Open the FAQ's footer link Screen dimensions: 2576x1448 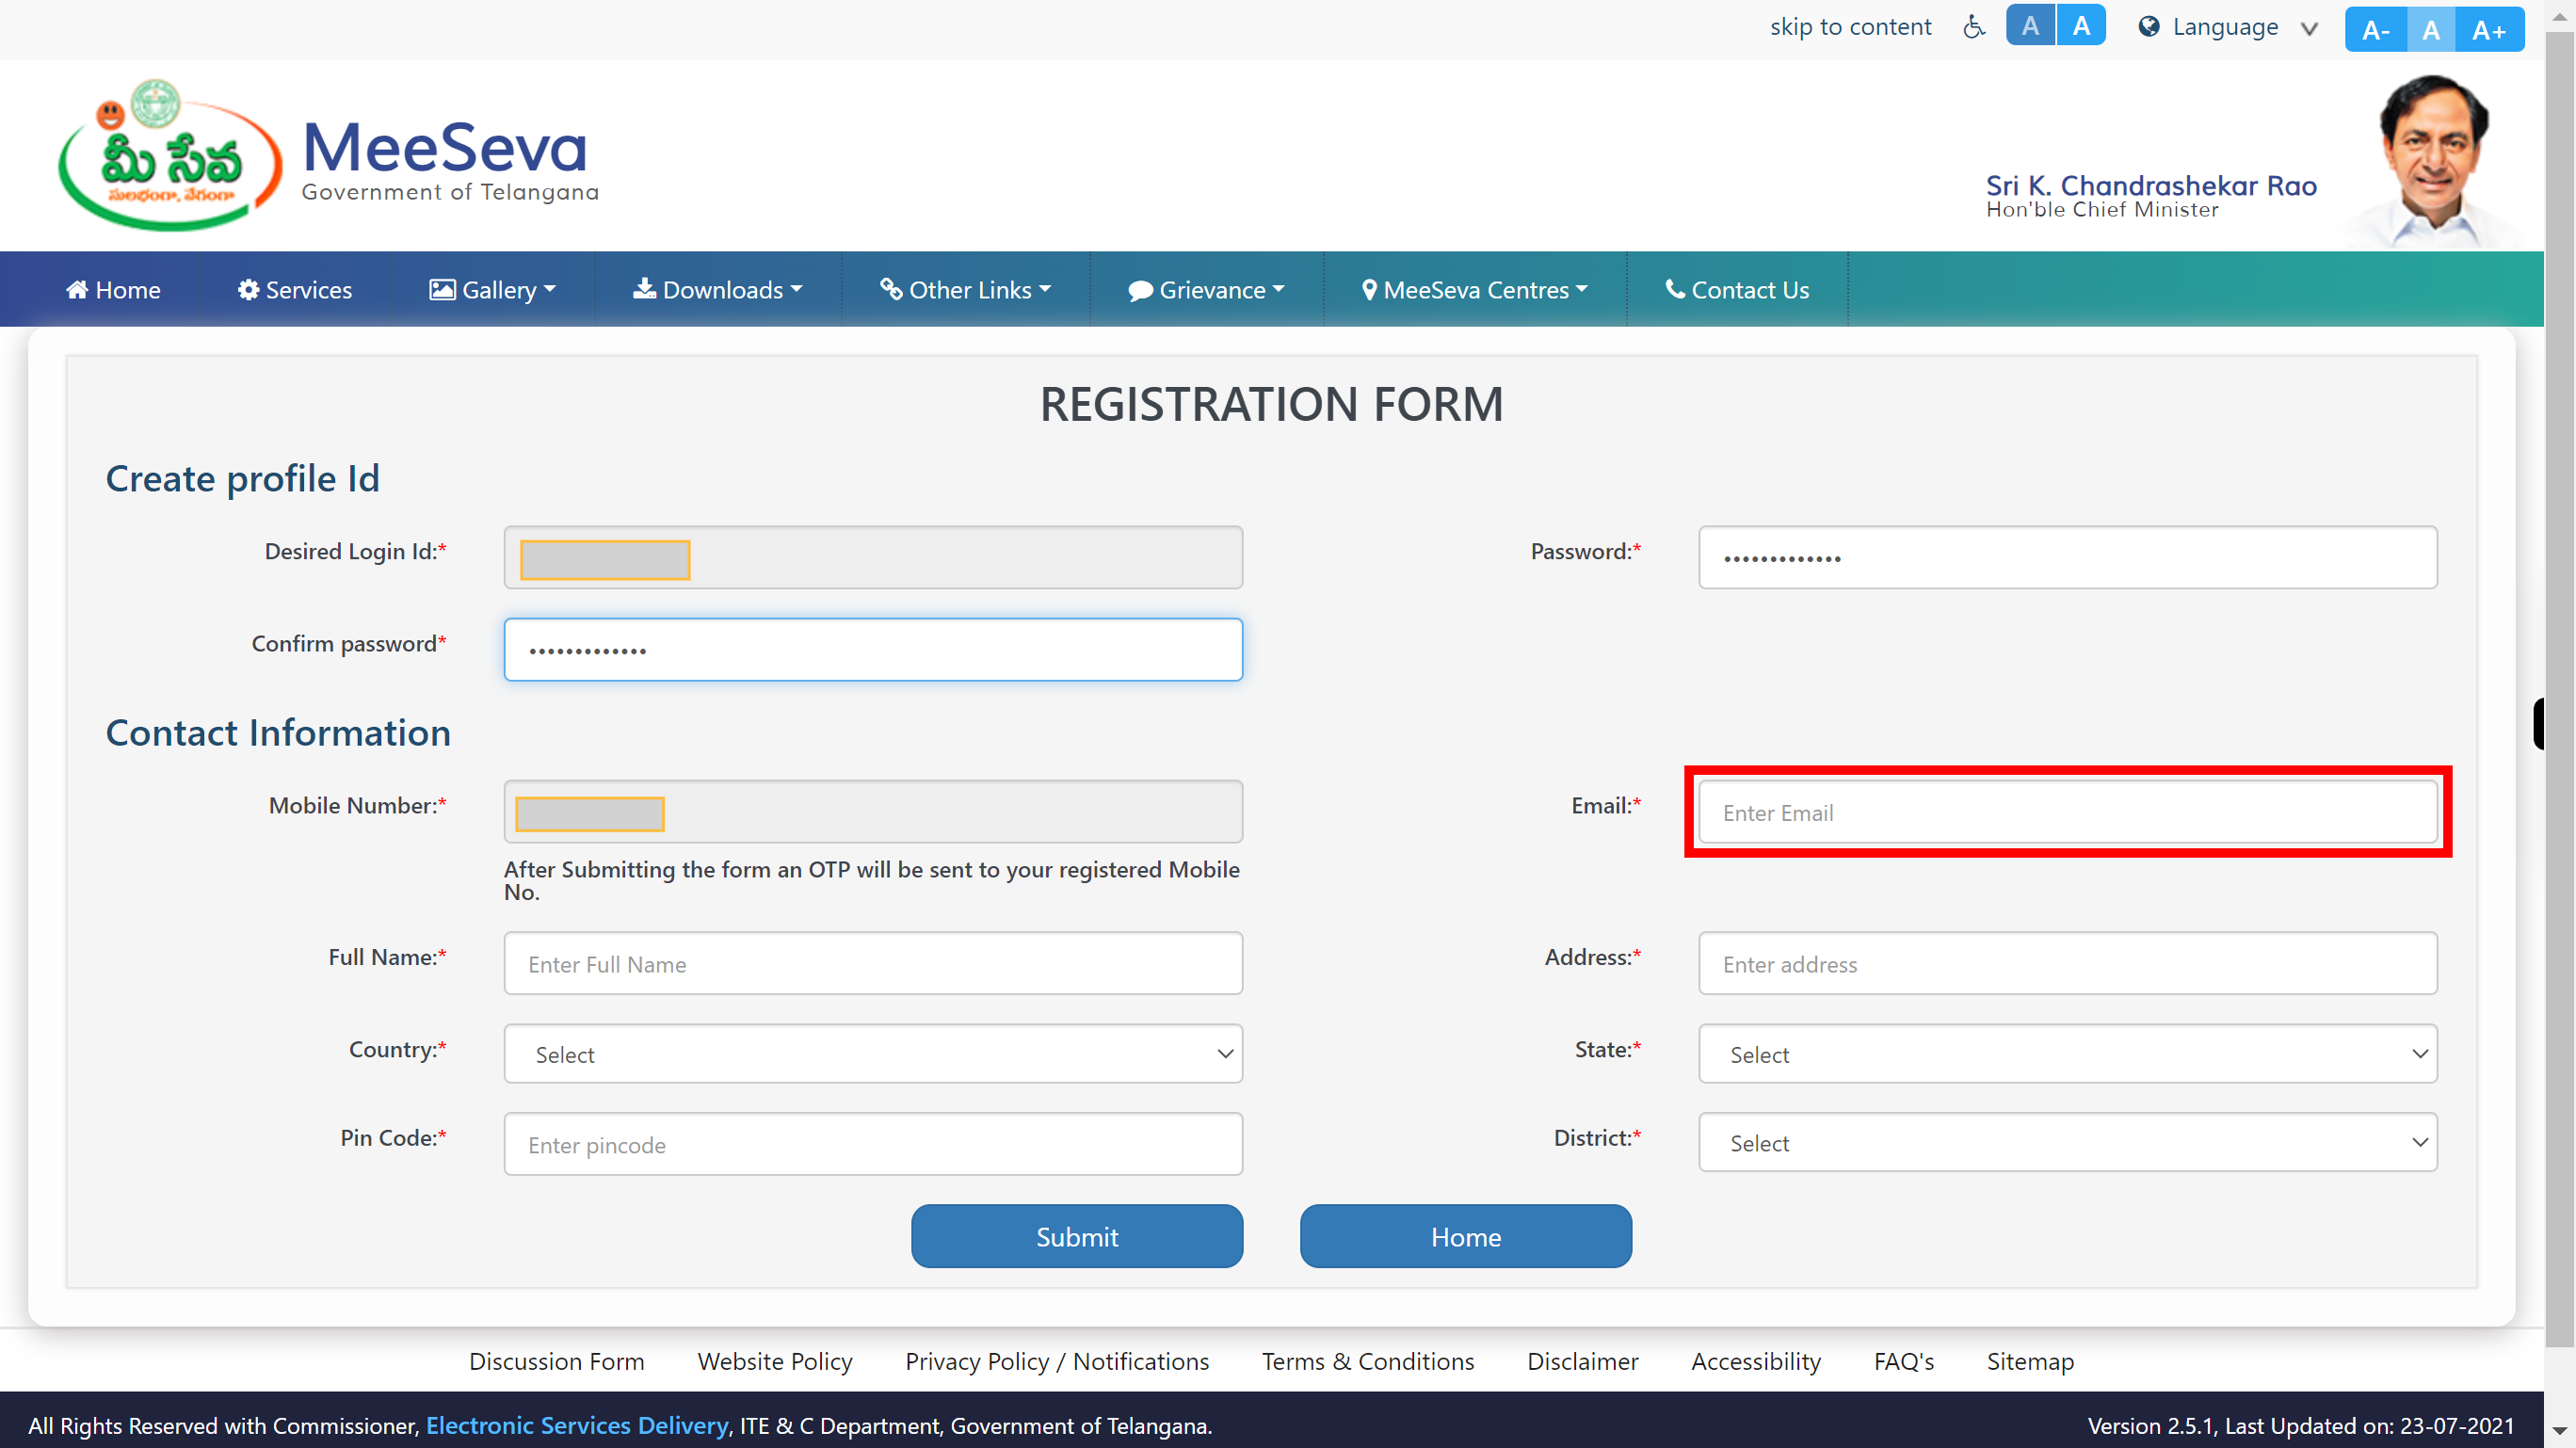pos(1904,1362)
